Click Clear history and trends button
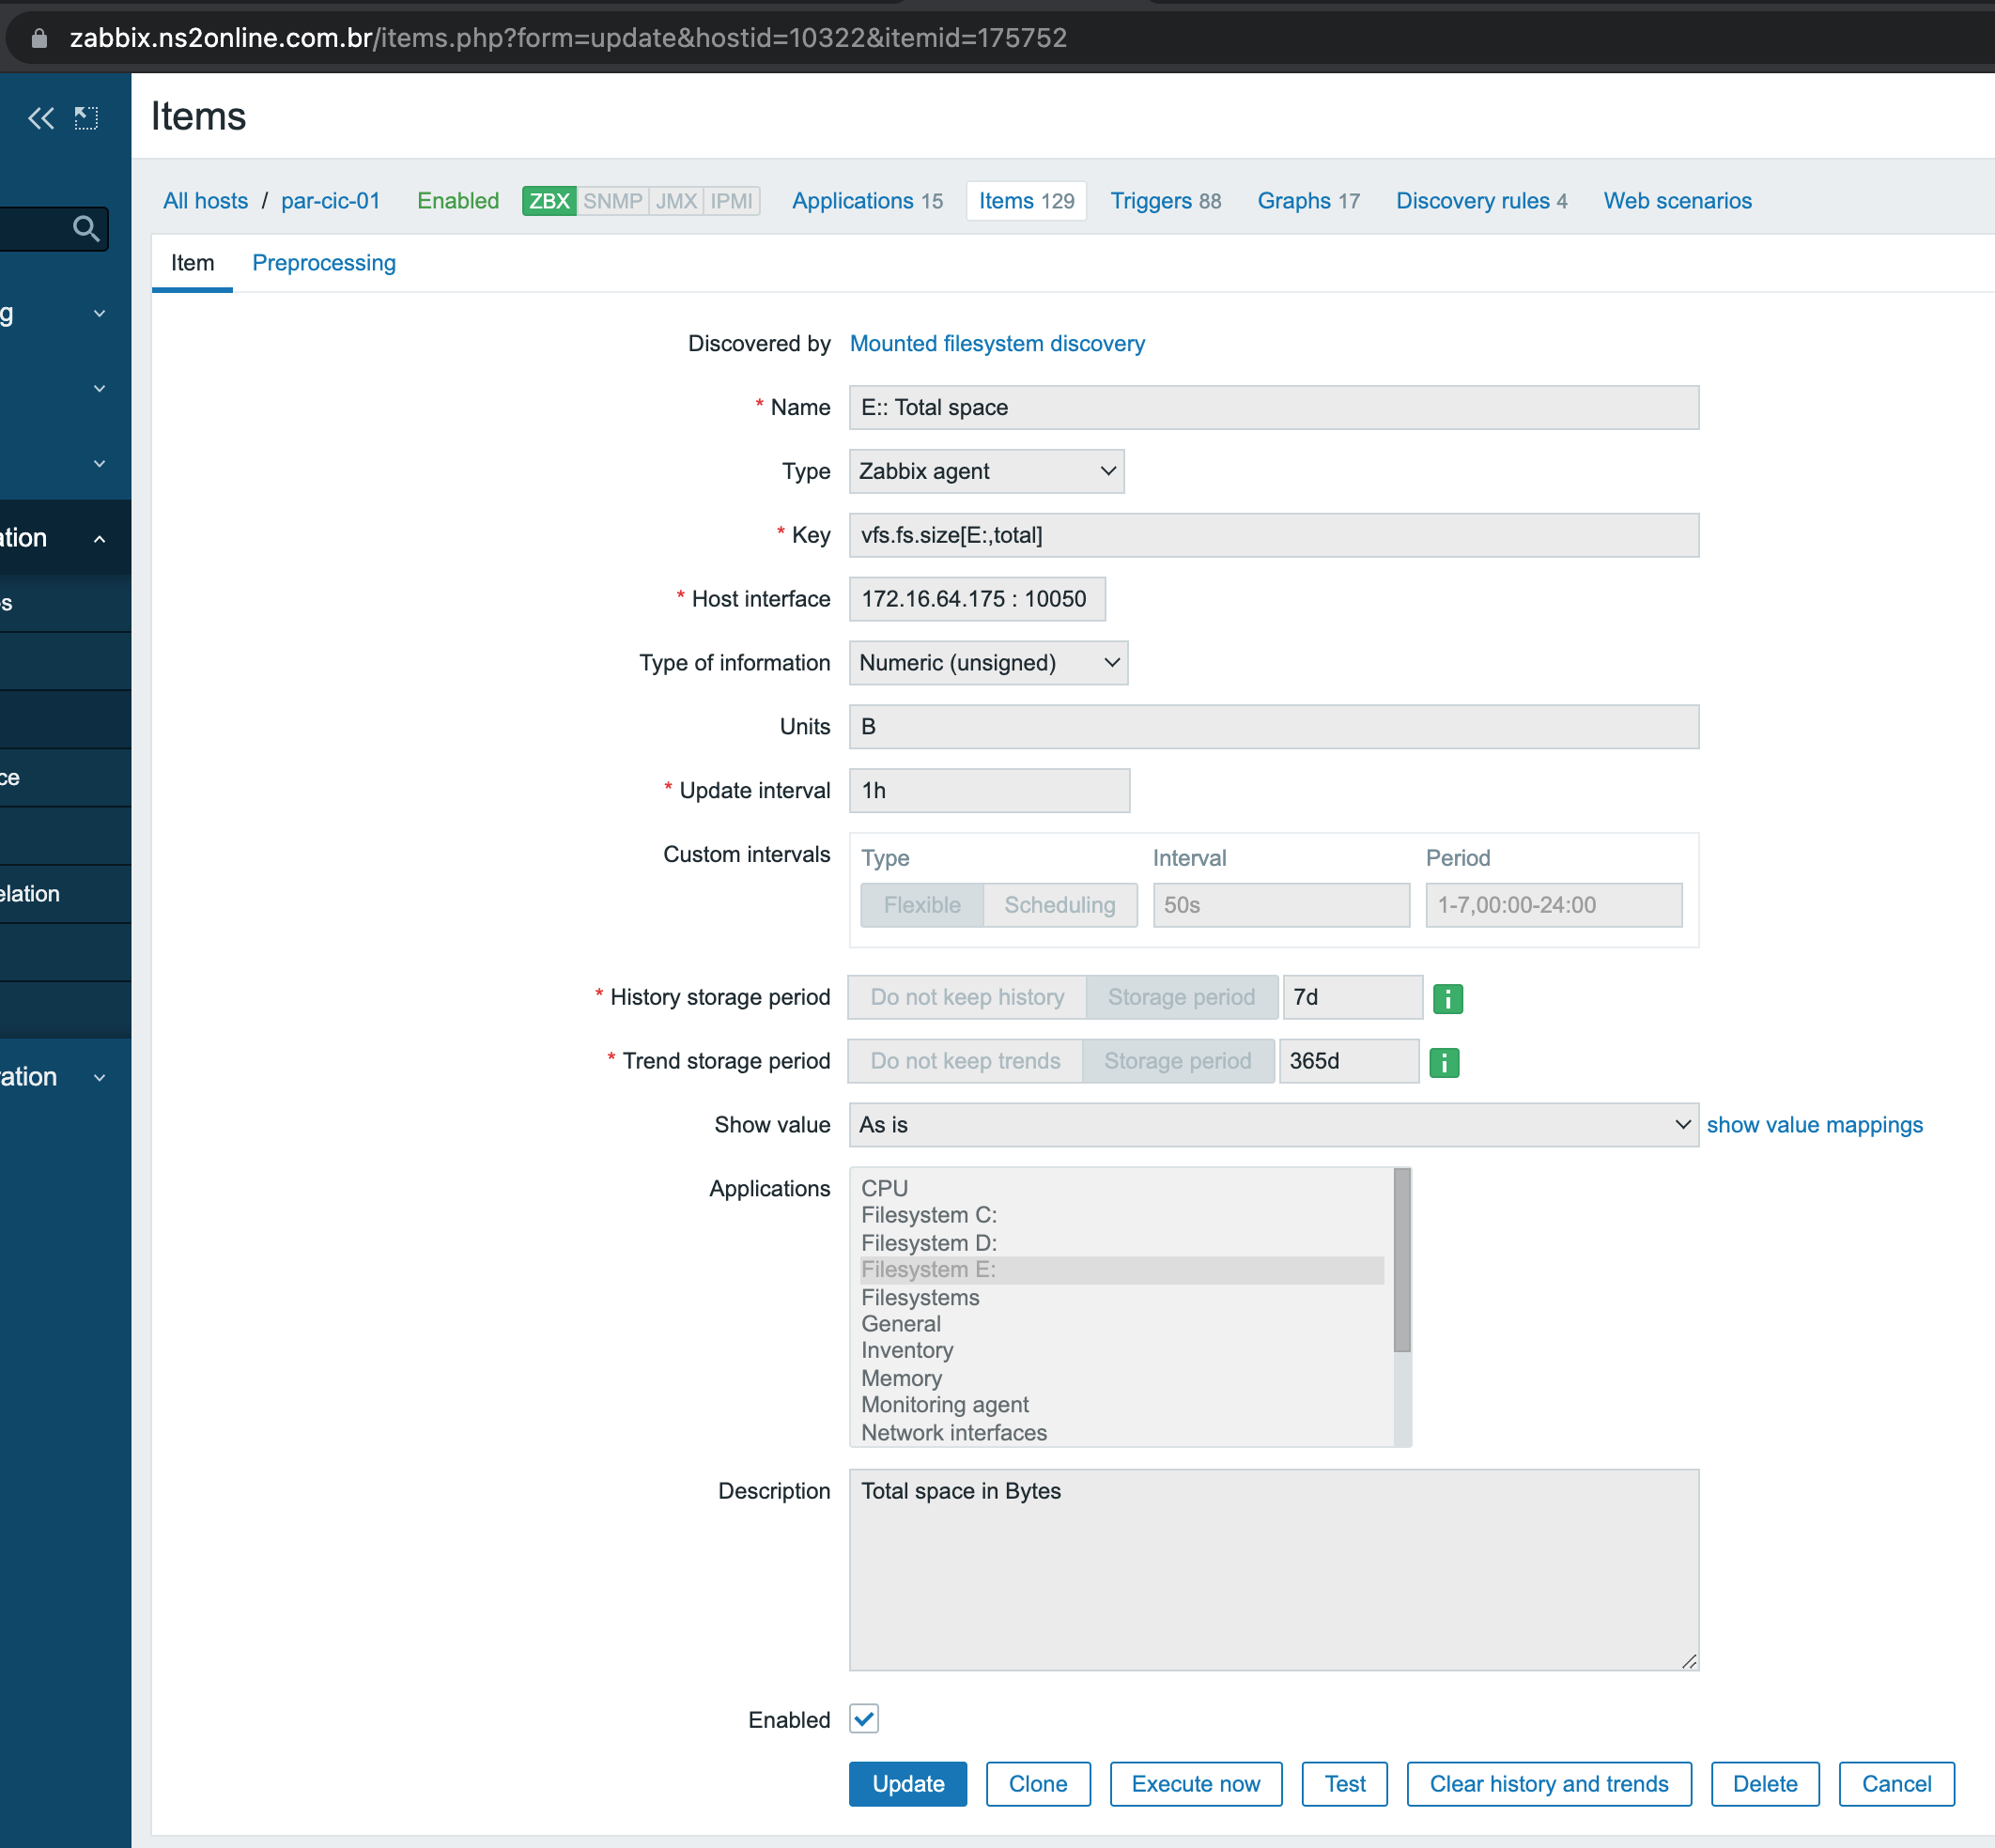This screenshot has width=1995, height=1848. tap(1549, 1784)
